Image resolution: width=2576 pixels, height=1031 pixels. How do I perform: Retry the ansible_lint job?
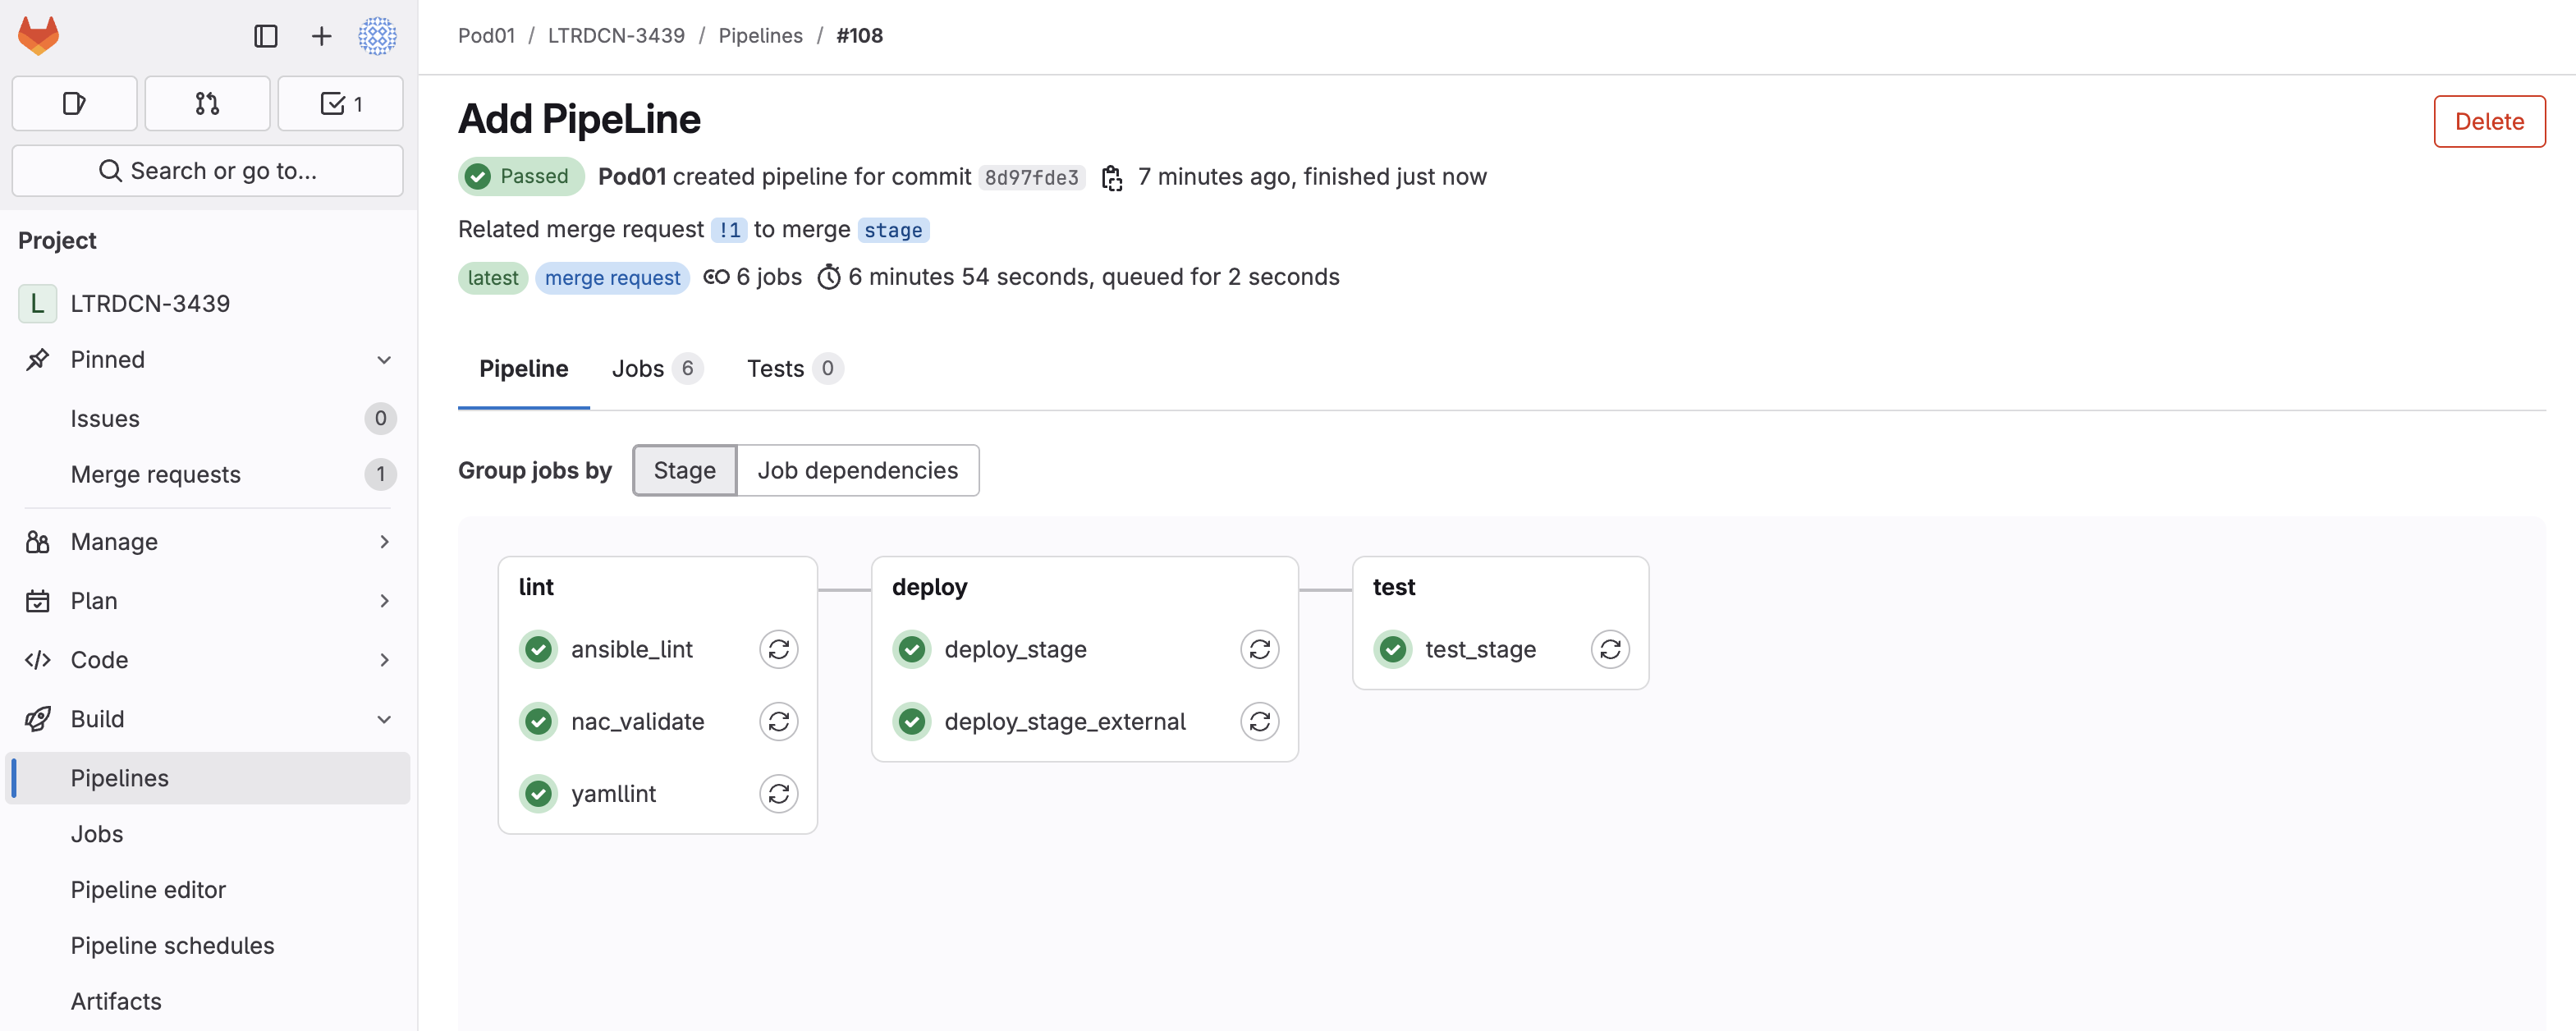click(779, 649)
